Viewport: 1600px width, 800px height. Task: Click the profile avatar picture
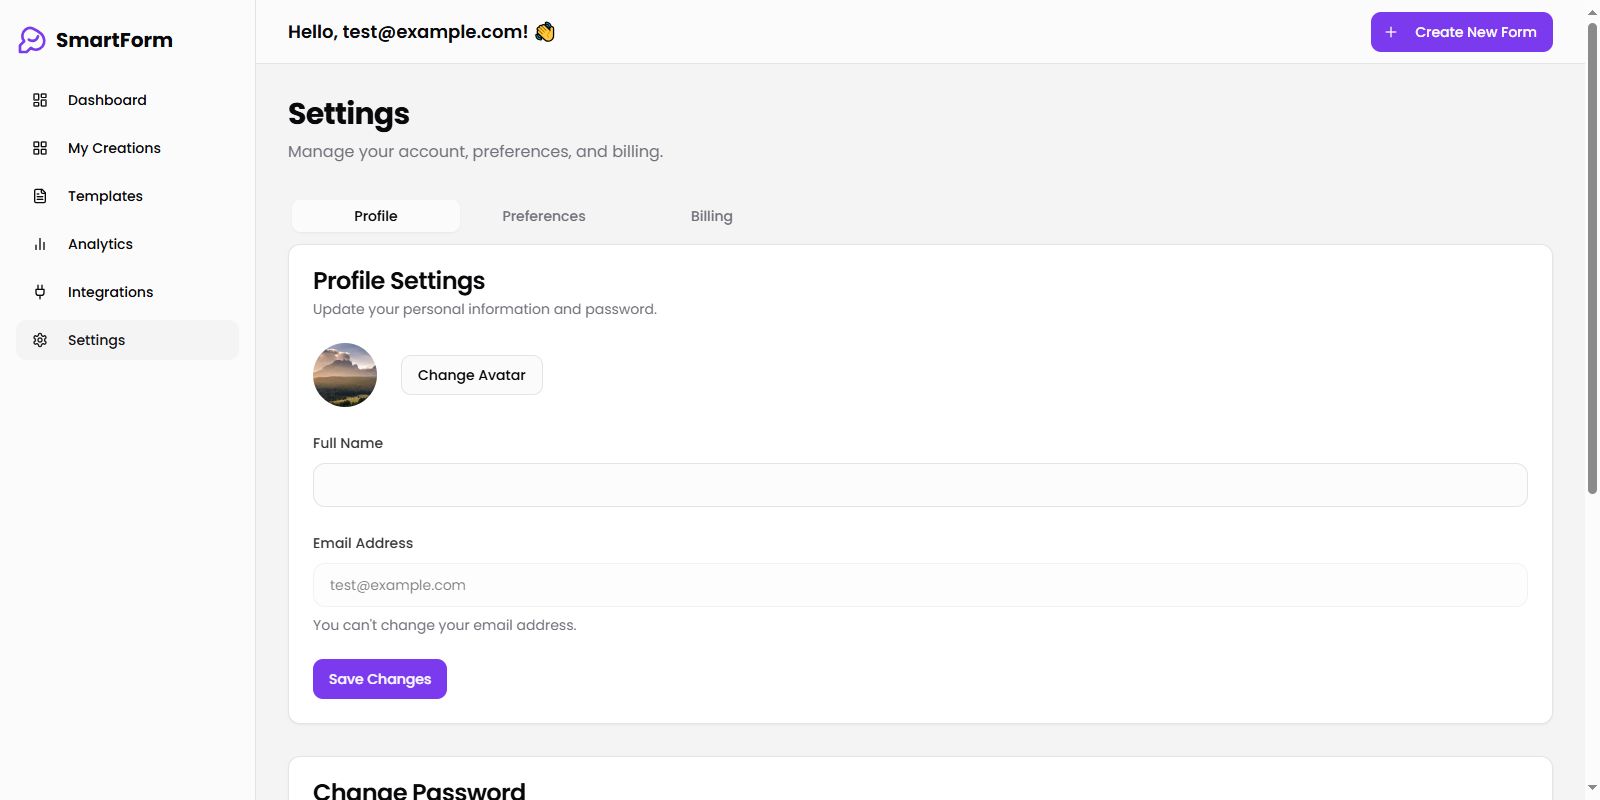pyautogui.click(x=345, y=375)
